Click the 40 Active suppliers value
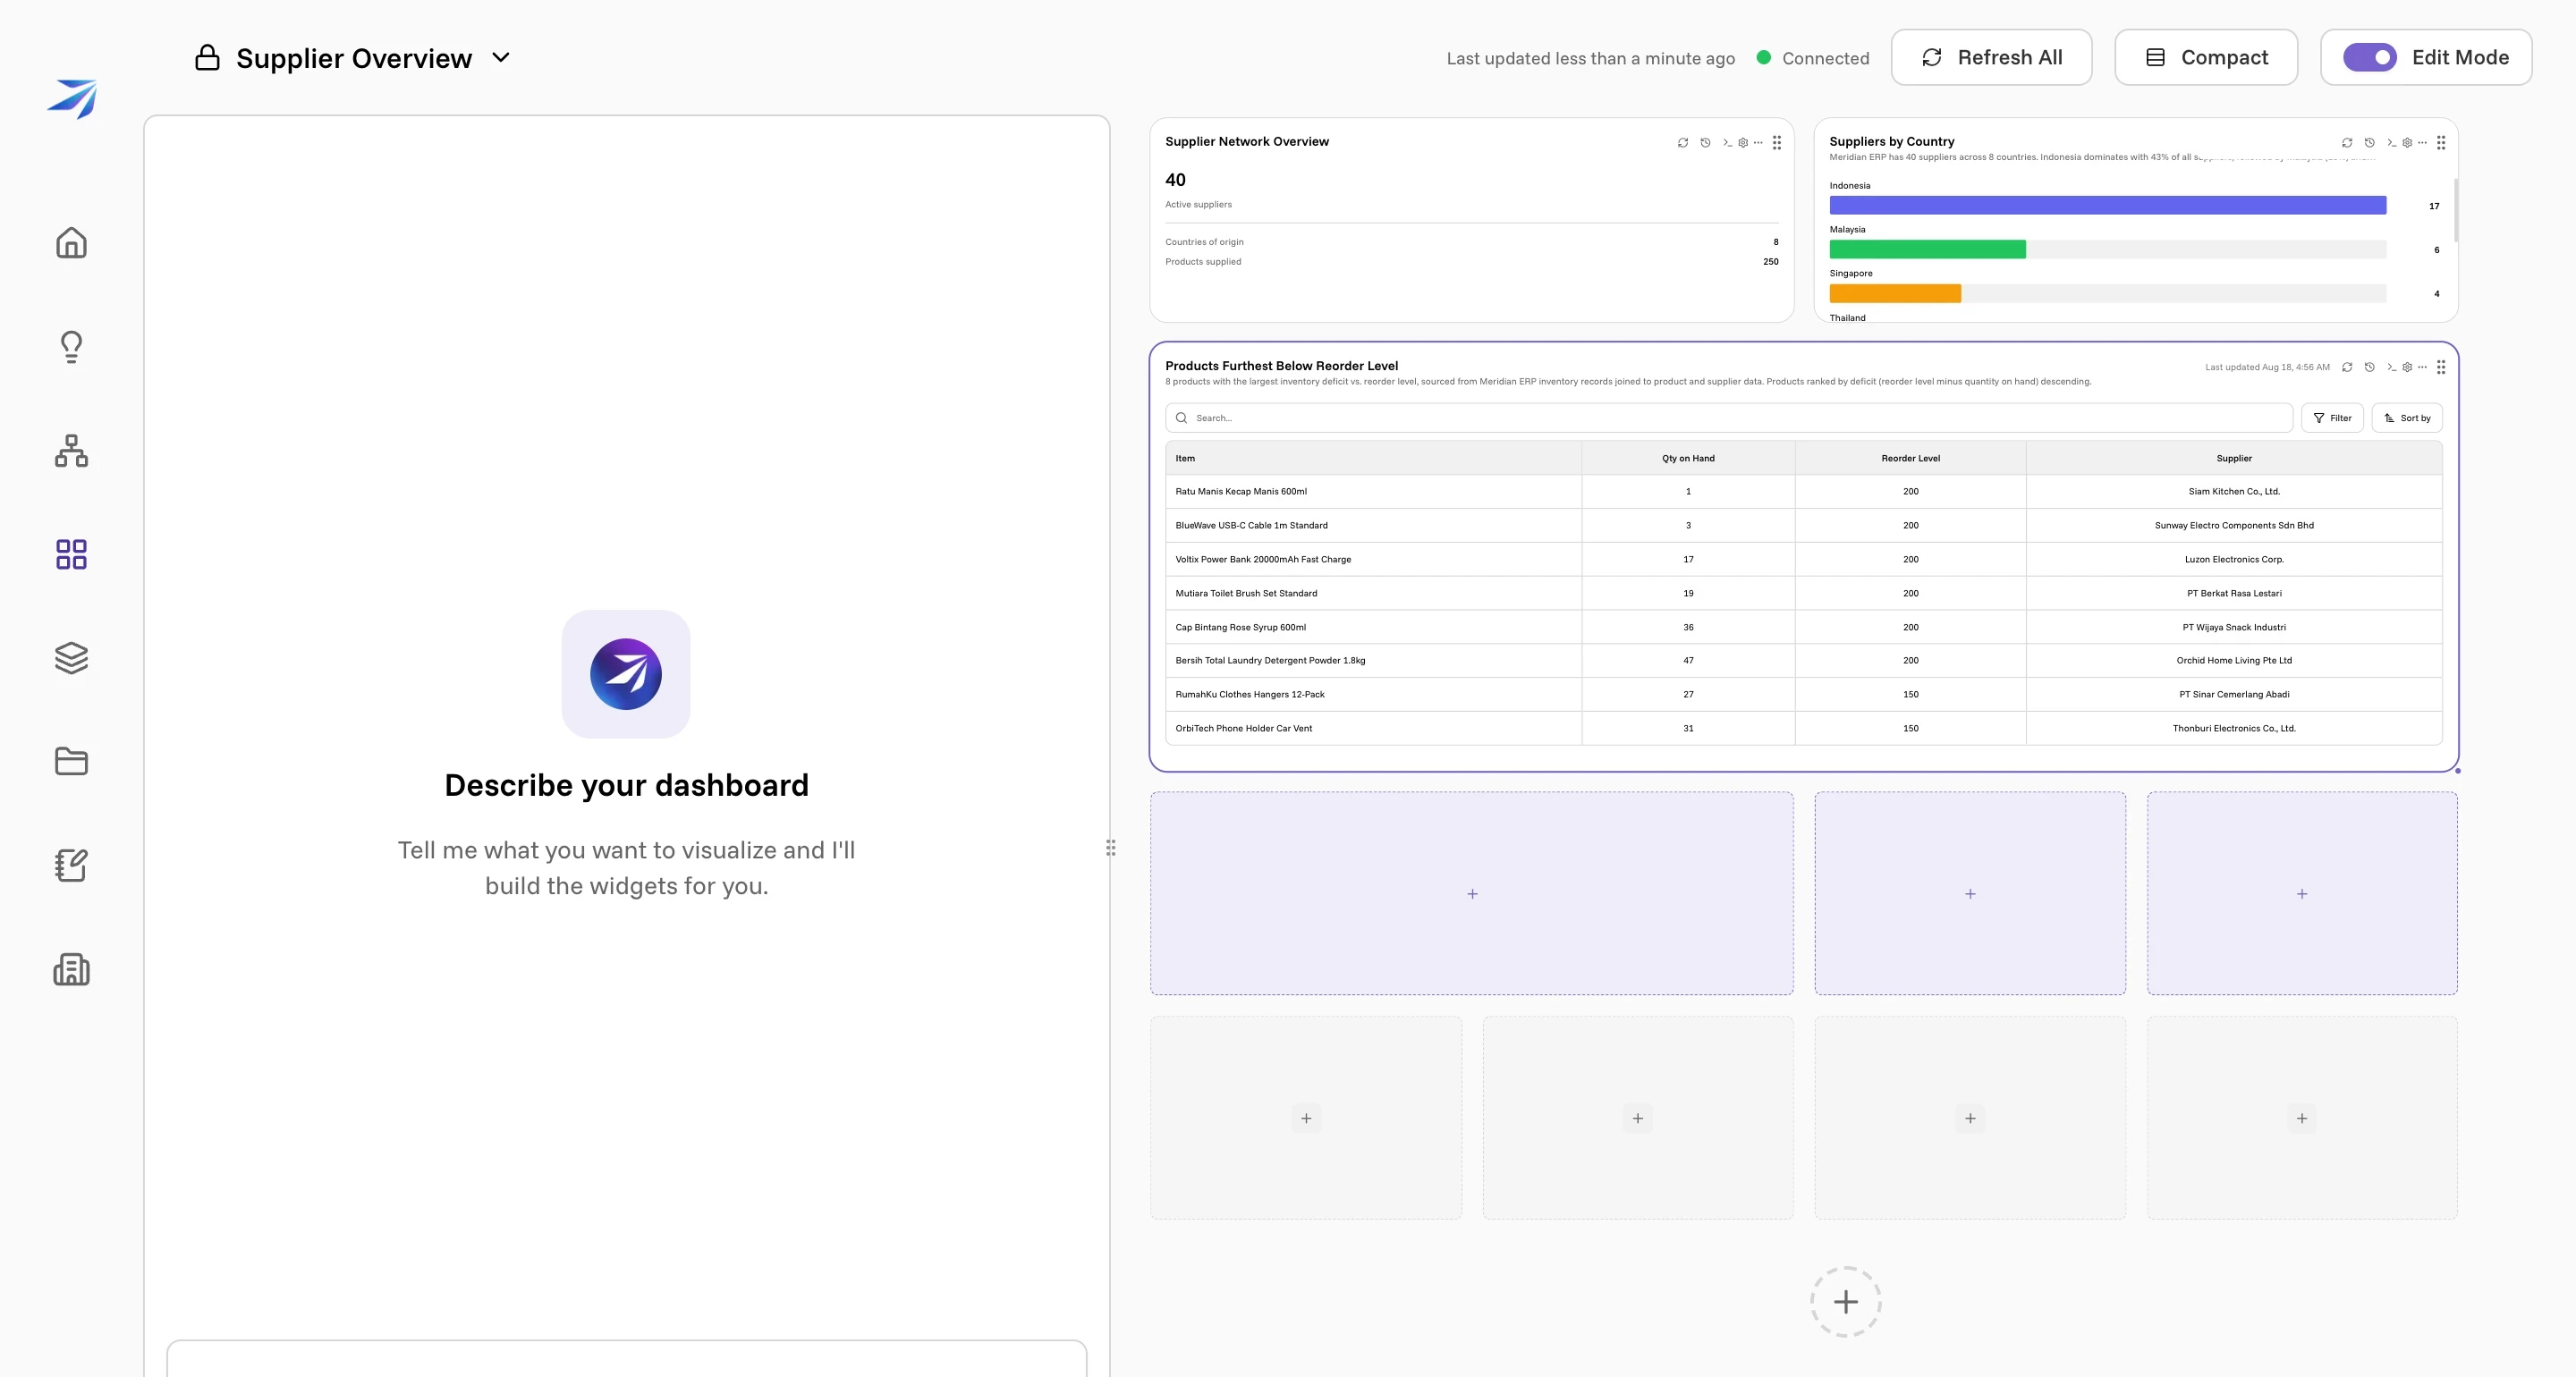Image resolution: width=2576 pixels, height=1377 pixels. tap(1175, 180)
